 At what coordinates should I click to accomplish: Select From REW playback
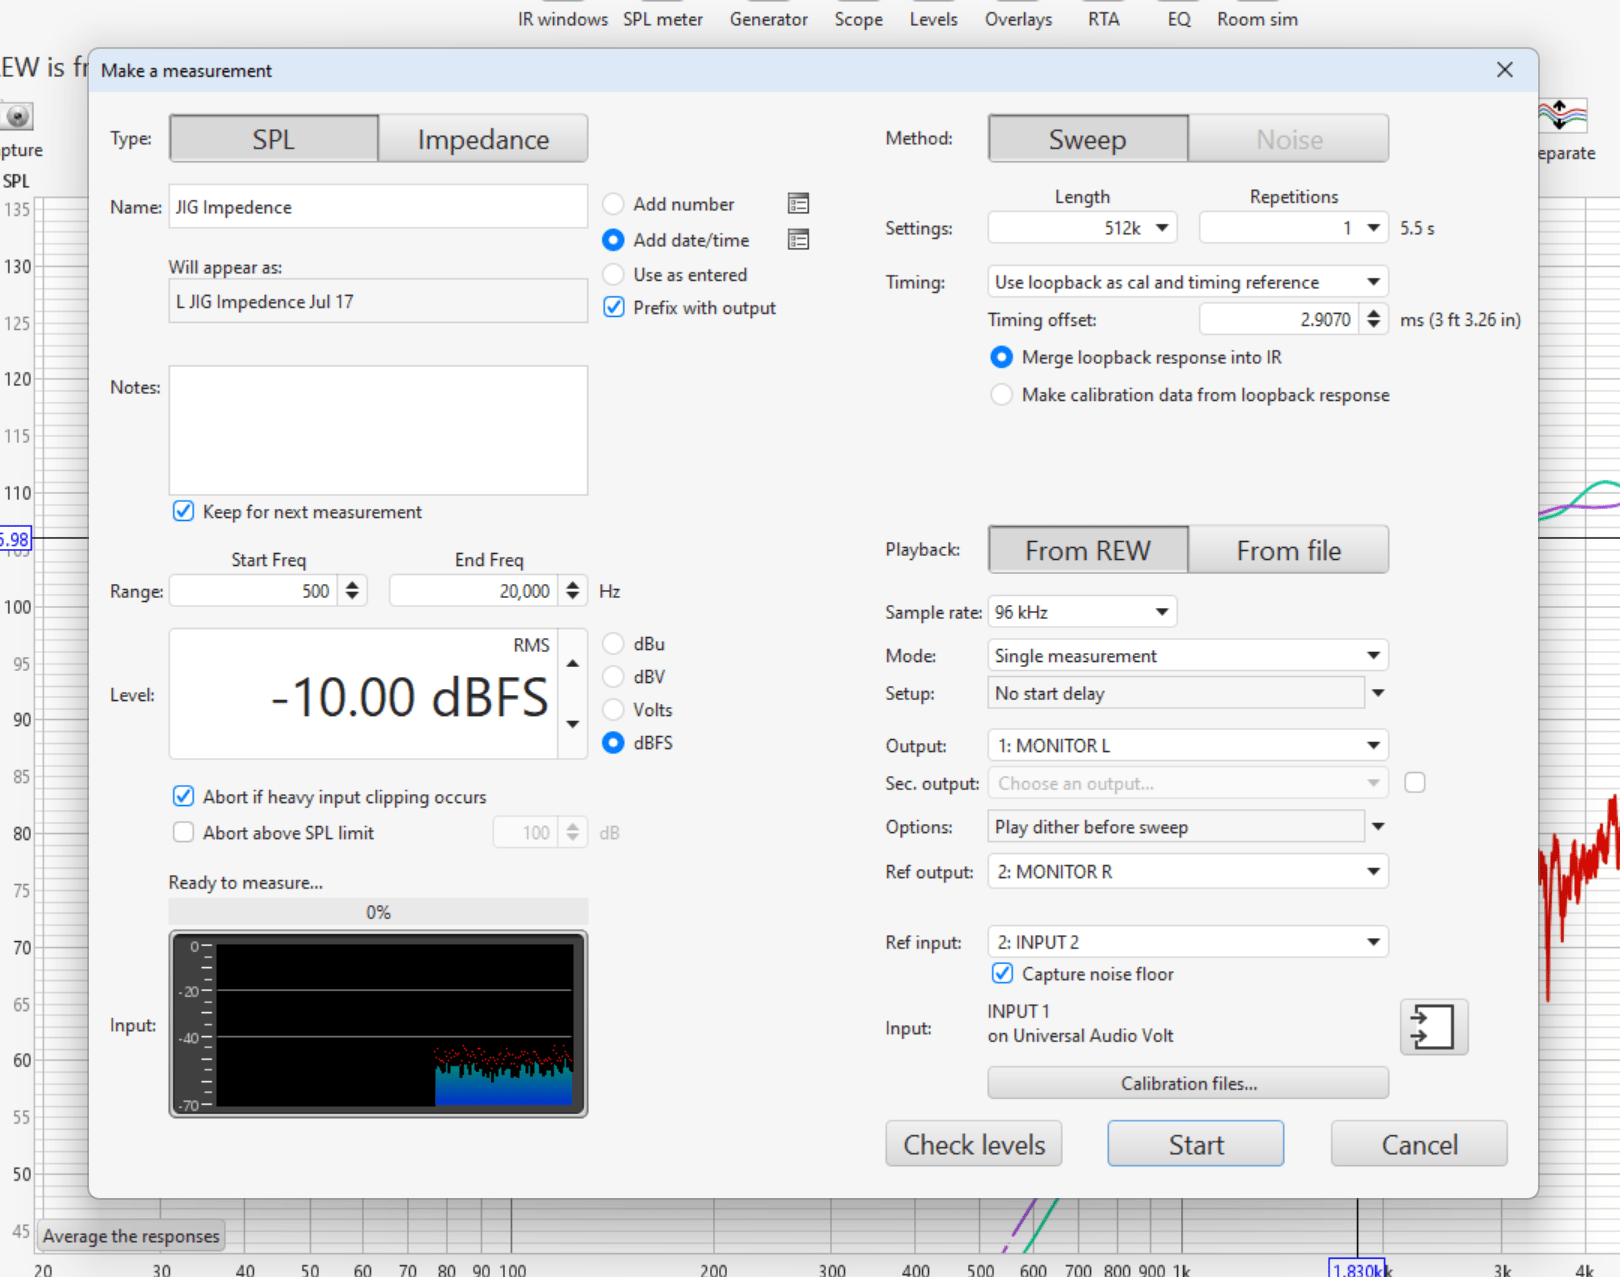click(x=1088, y=550)
